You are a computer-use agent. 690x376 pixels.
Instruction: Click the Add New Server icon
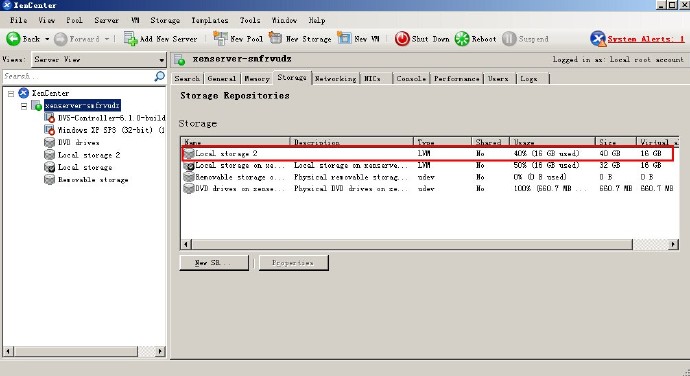pyautogui.click(x=131, y=39)
